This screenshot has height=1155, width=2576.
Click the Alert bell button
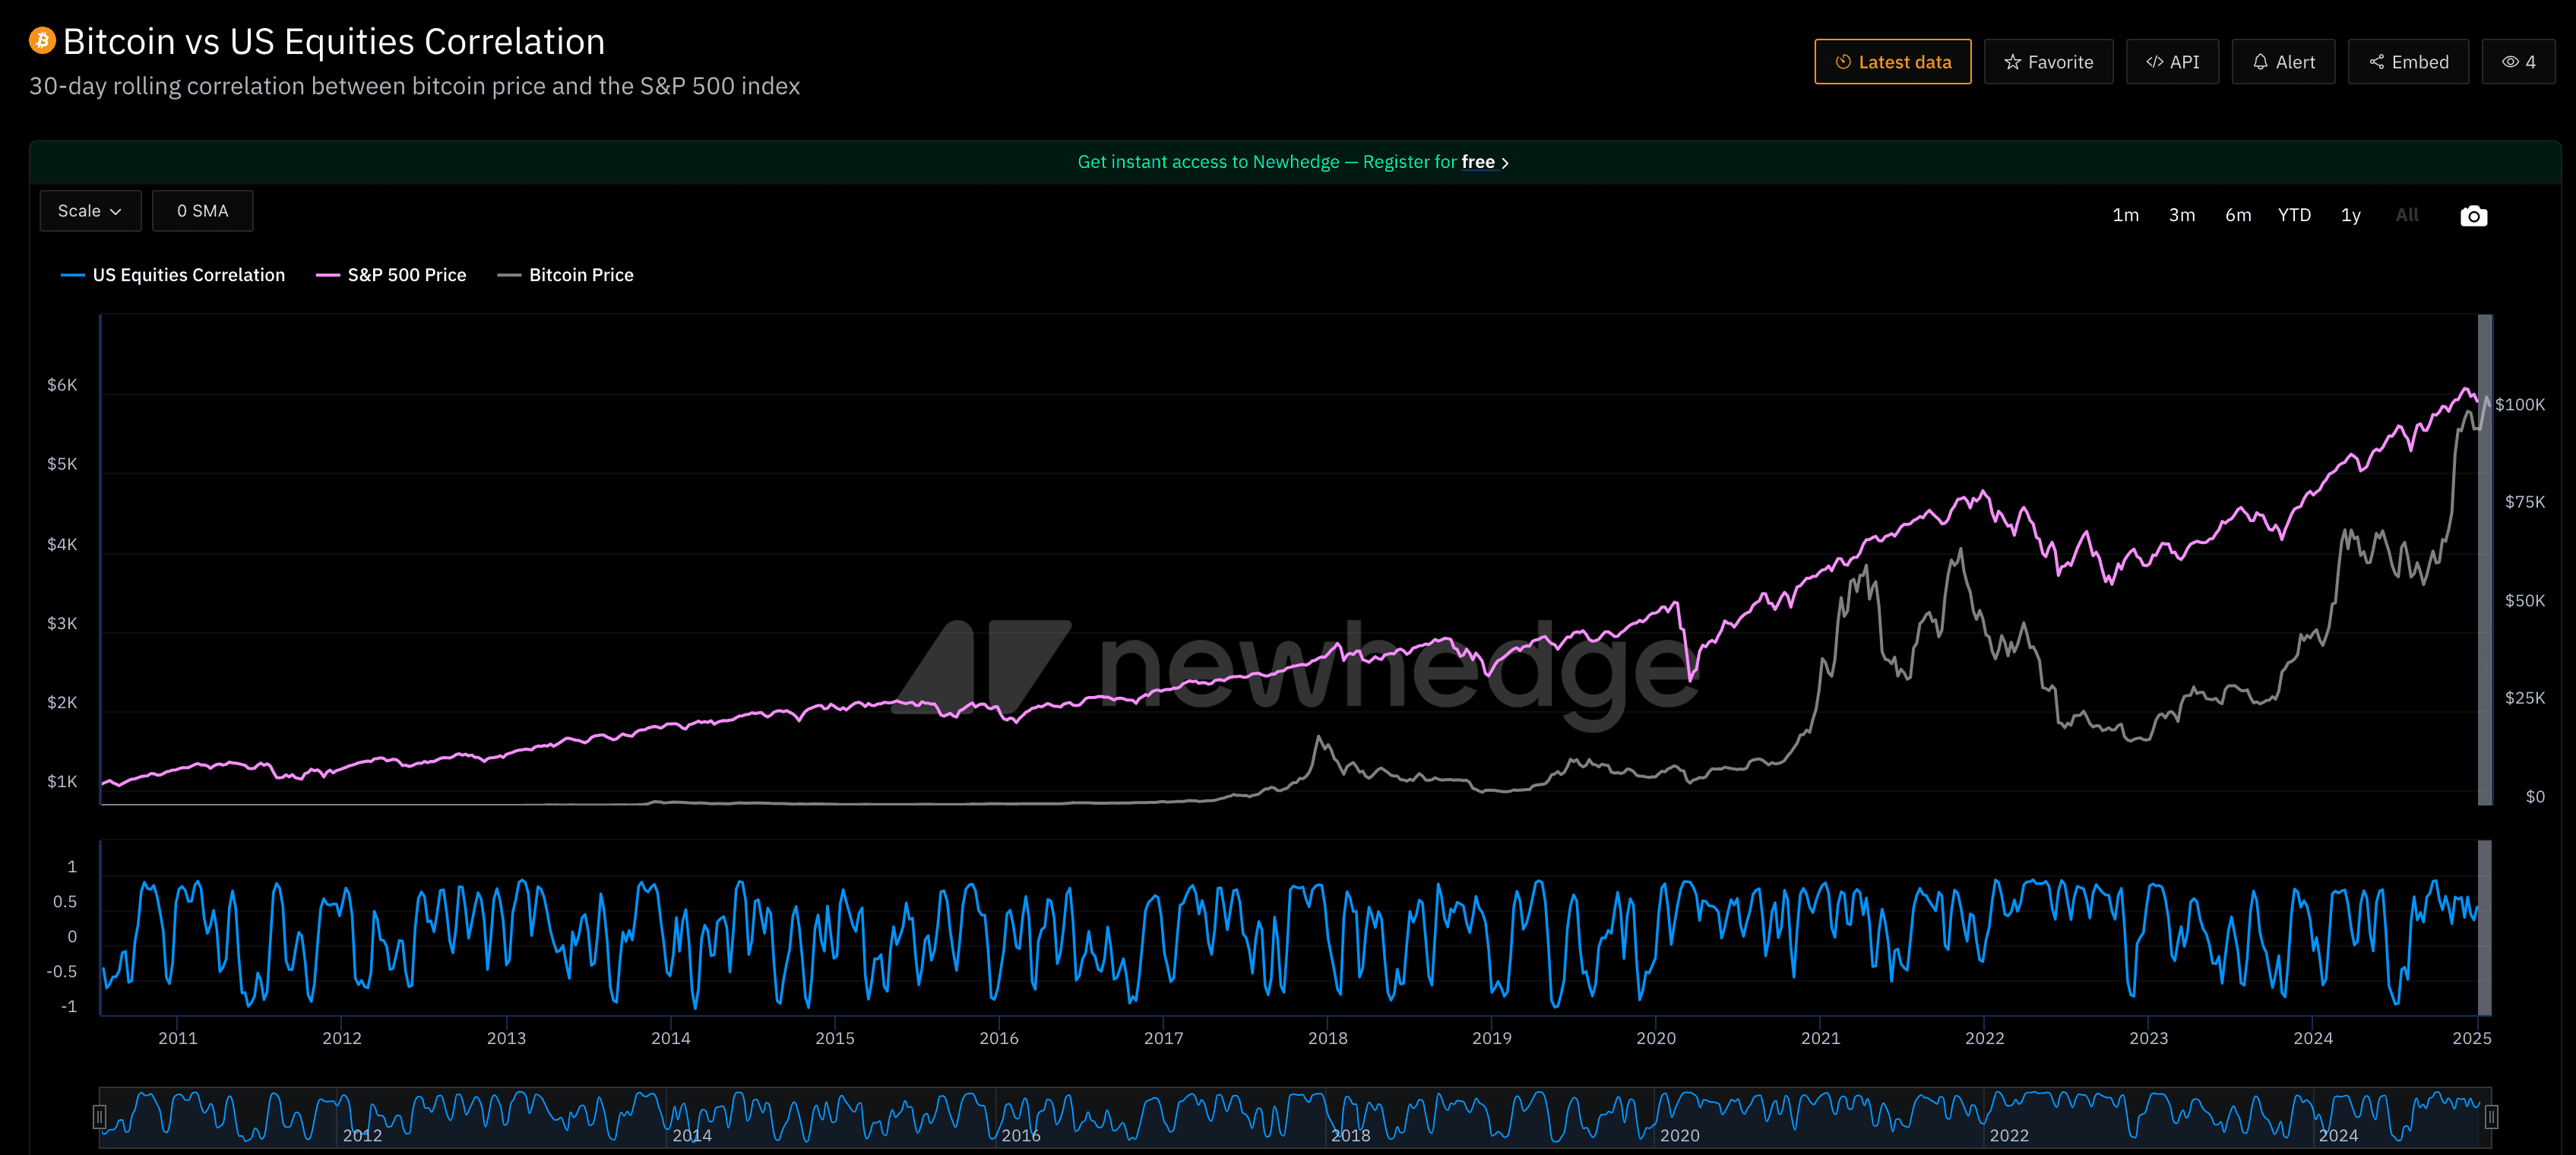(x=2283, y=62)
